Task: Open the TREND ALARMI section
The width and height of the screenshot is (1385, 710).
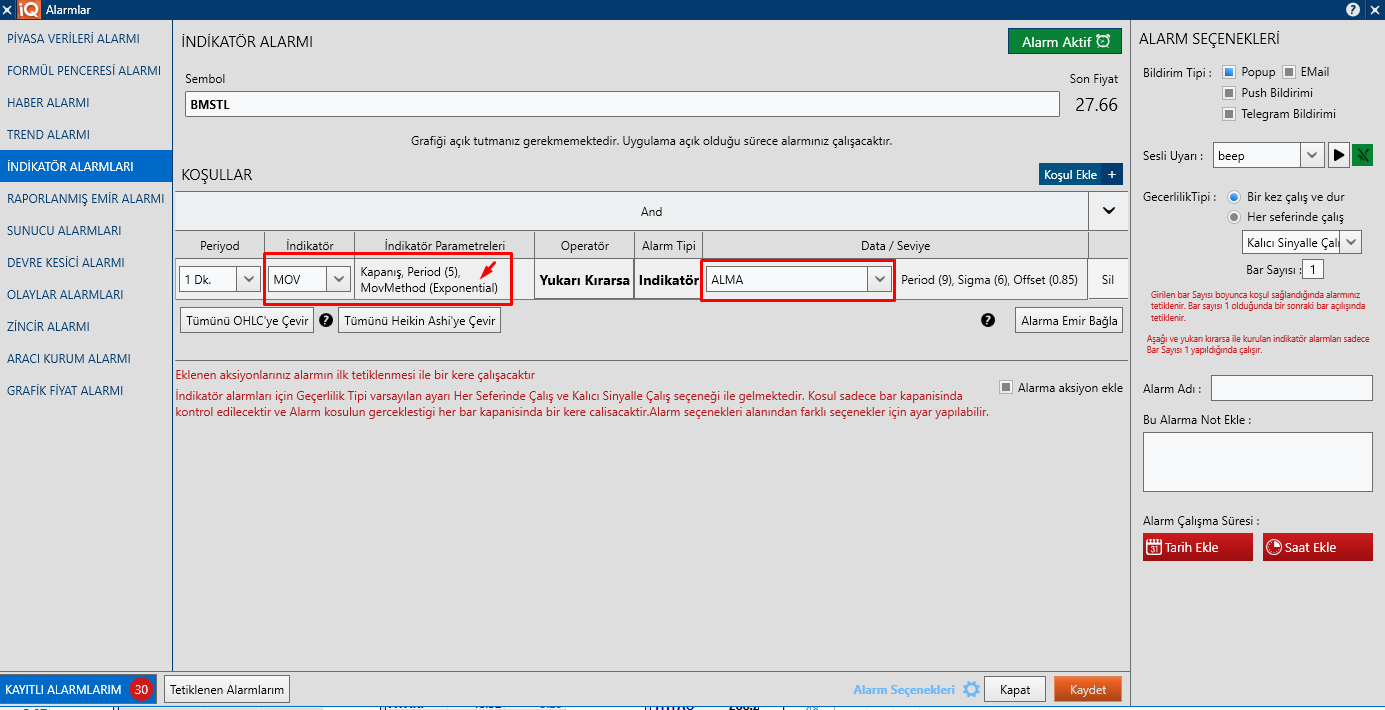Action: pos(48,135)
